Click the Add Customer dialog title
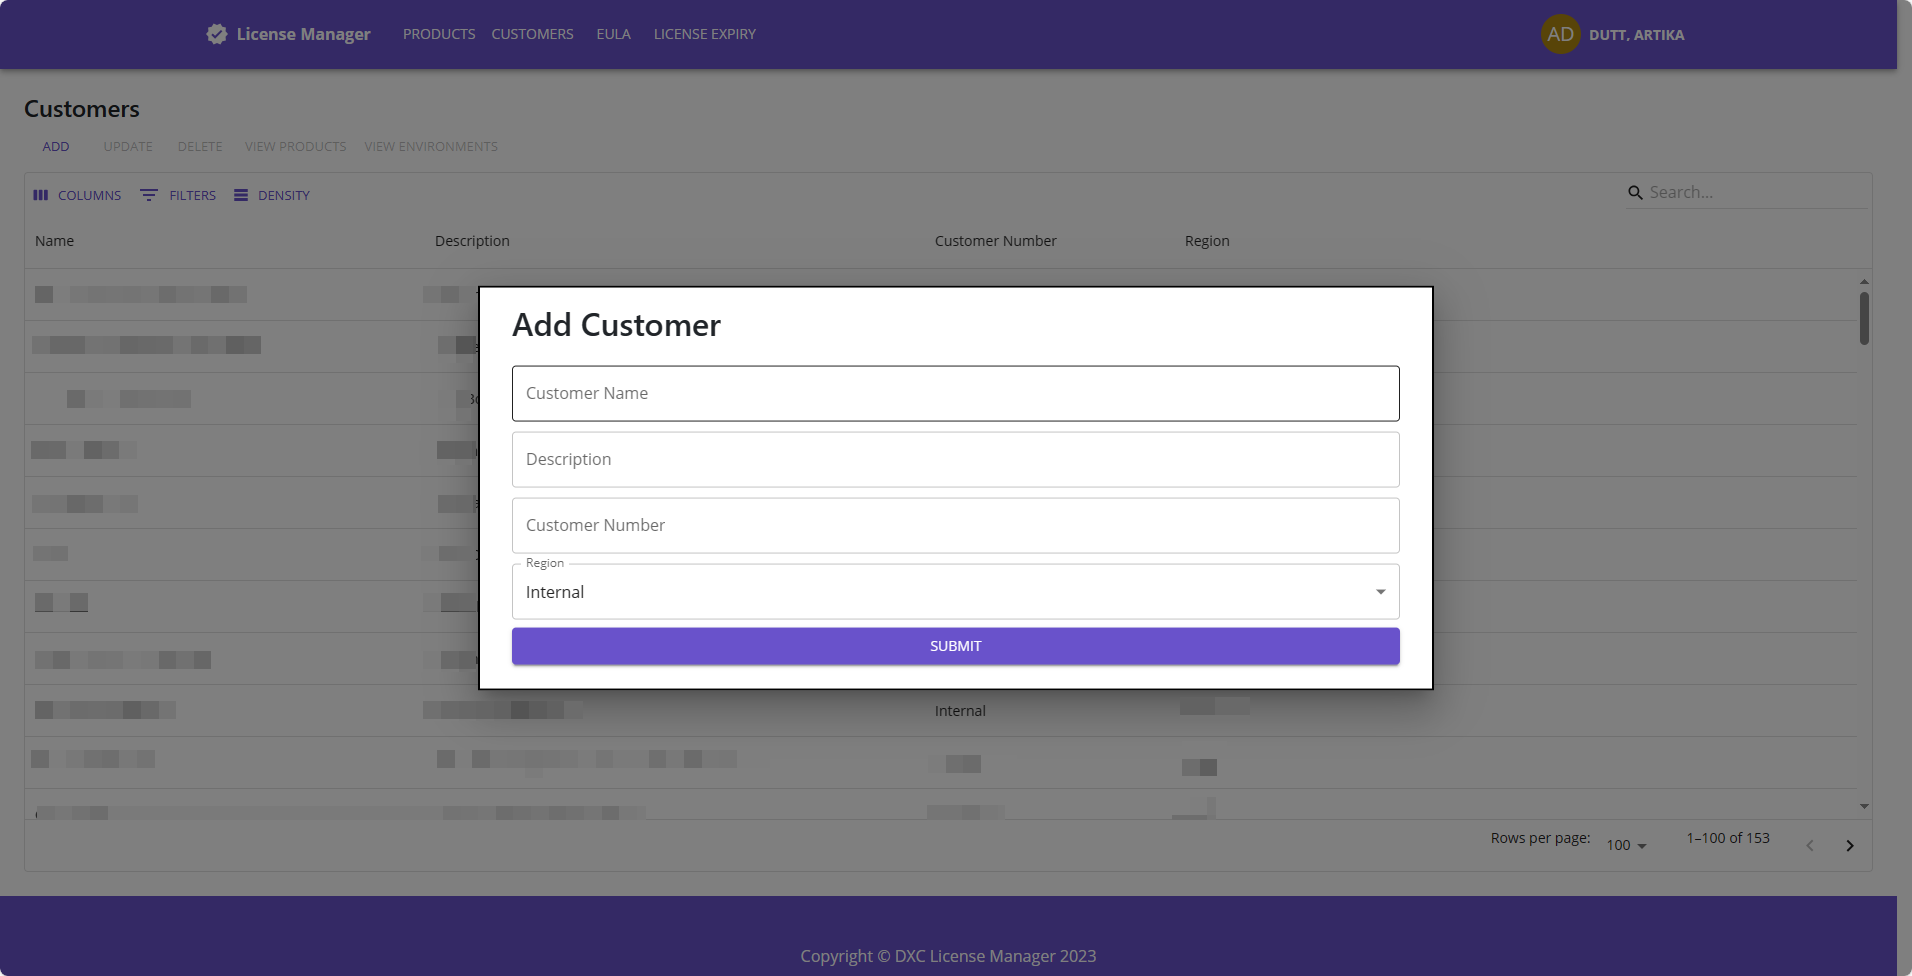Viewport: 1912px width, 976px height. click(x=616, y=325)
